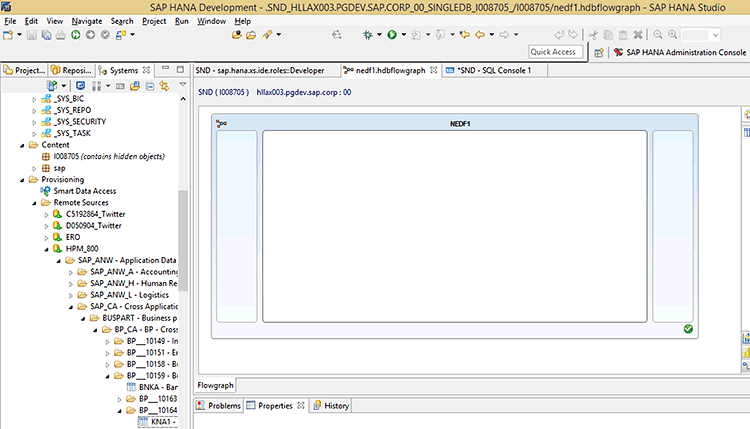
Task: Click the Undo arrow icon
Action: tap(559, 35)
